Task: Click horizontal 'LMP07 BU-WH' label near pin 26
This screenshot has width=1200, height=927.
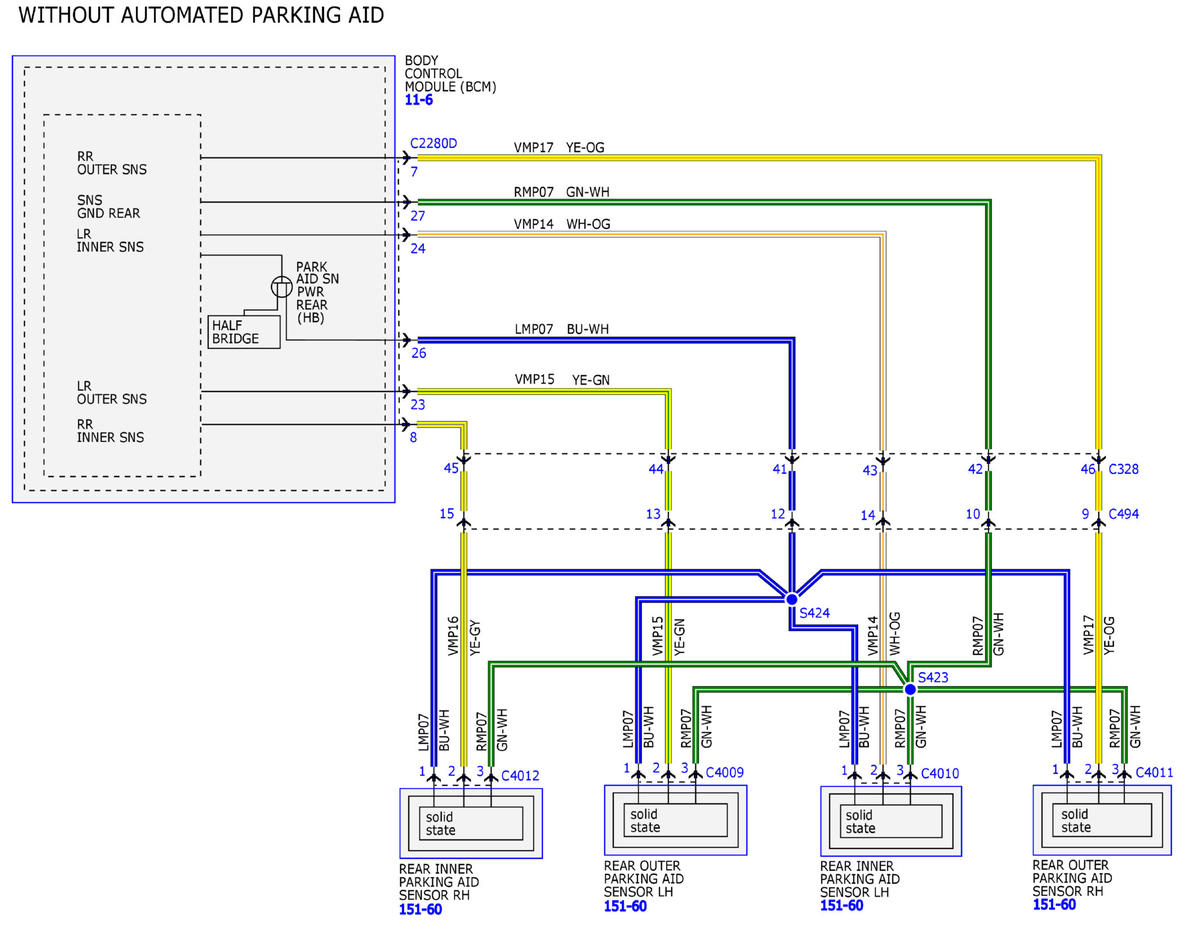Action: (x=561, y=329)
